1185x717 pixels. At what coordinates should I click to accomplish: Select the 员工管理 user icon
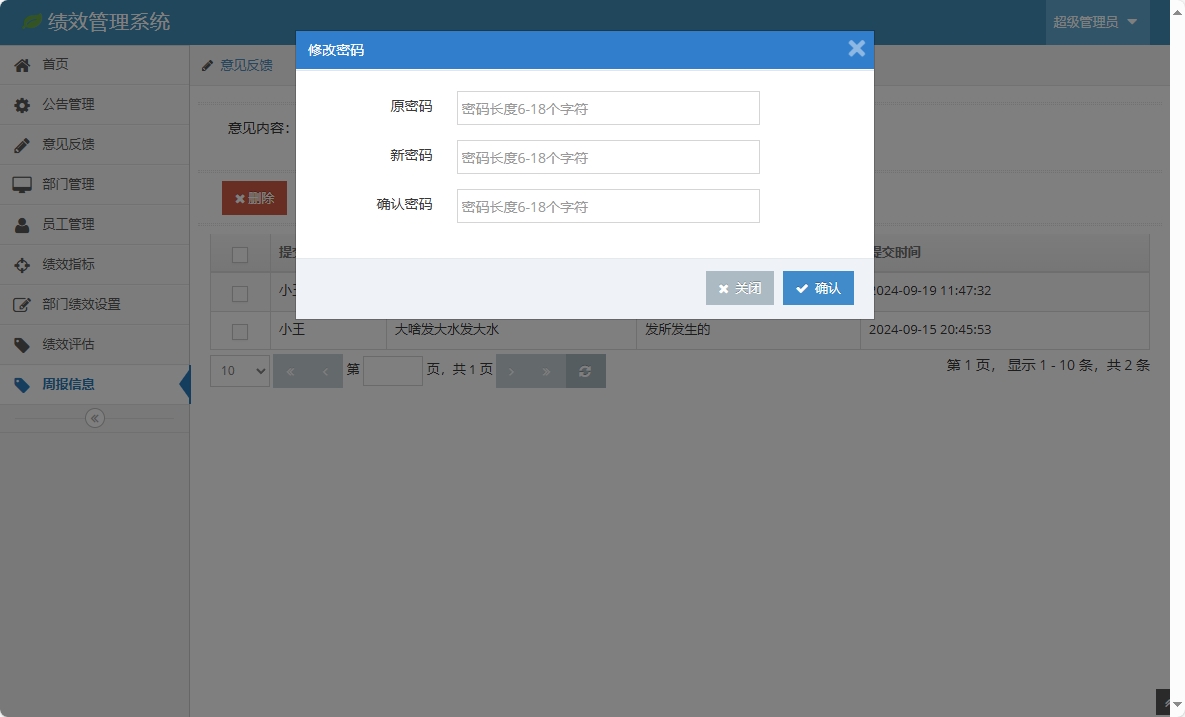point(22,224)
